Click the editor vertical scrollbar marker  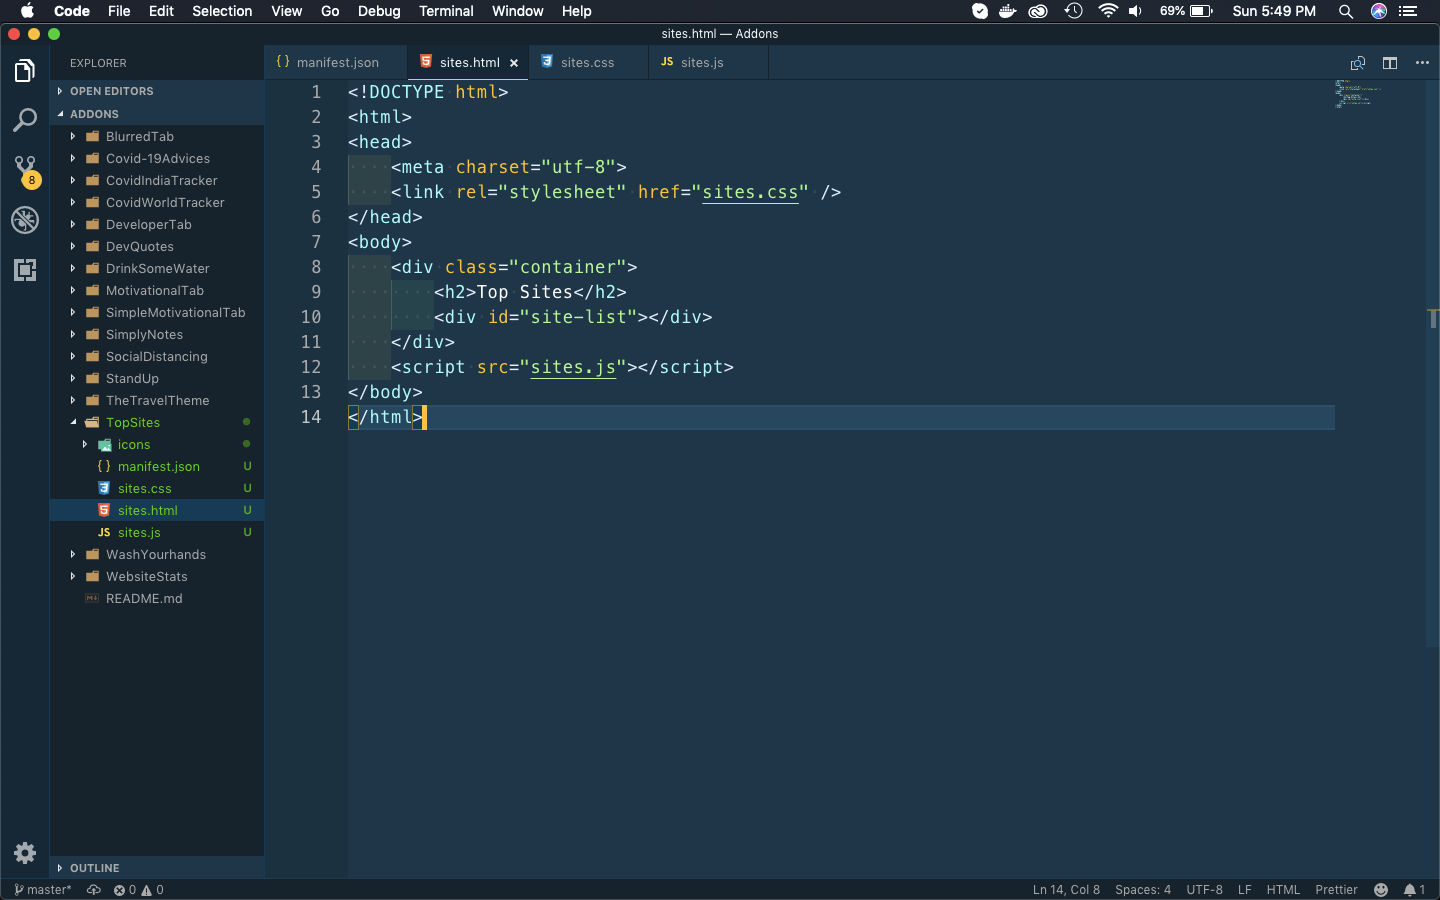pyautogui.click(x=1433, y=319)
